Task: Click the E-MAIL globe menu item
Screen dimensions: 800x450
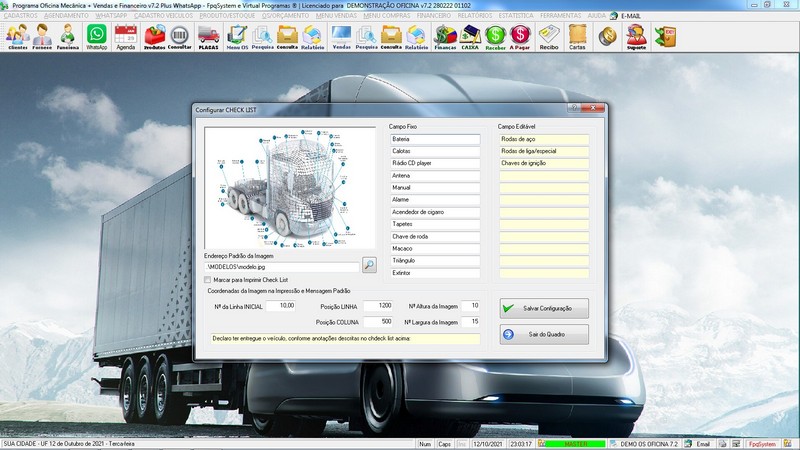Action: [626, 16]
